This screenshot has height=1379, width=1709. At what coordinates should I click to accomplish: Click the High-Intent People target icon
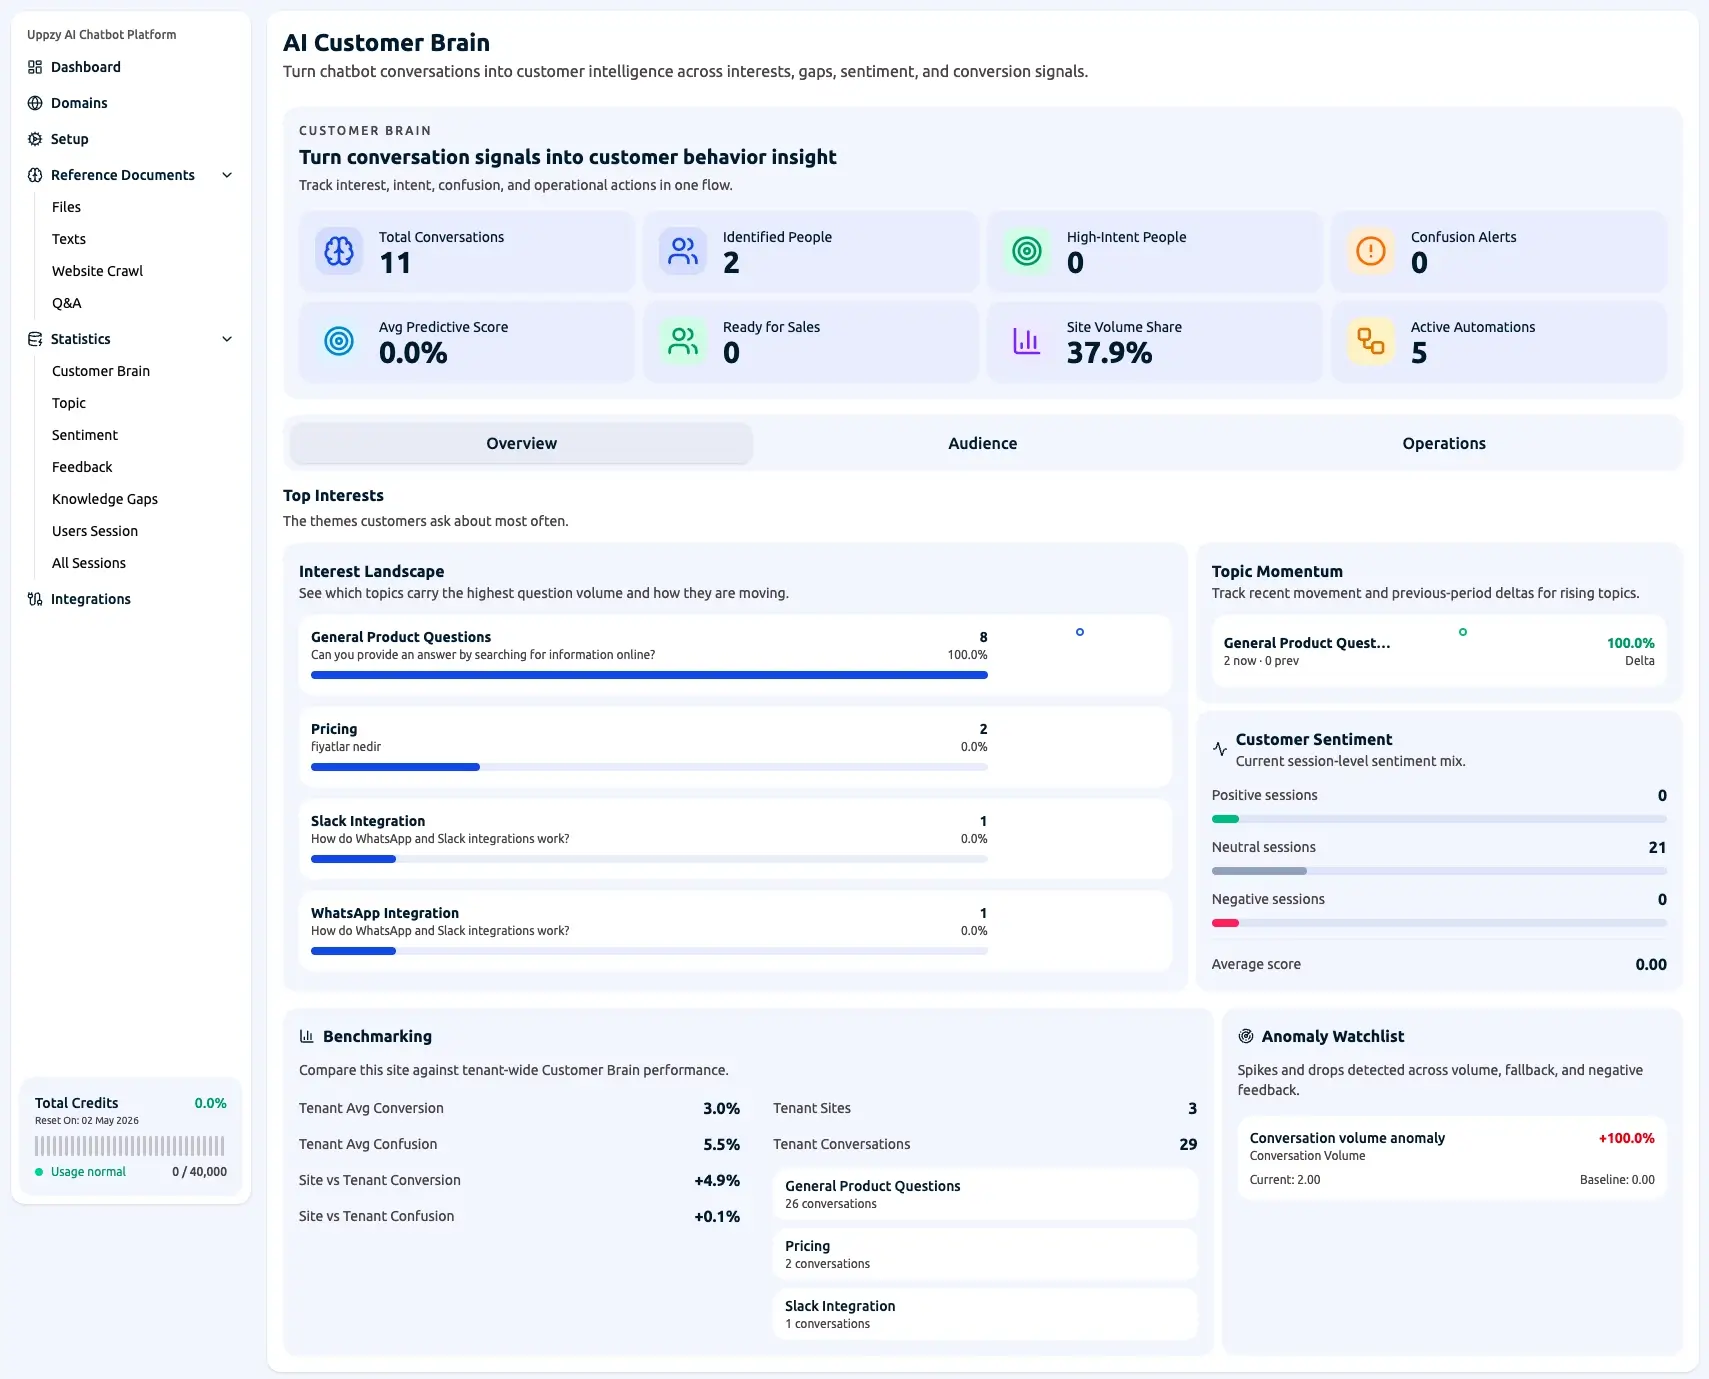tap(1026, 251)
